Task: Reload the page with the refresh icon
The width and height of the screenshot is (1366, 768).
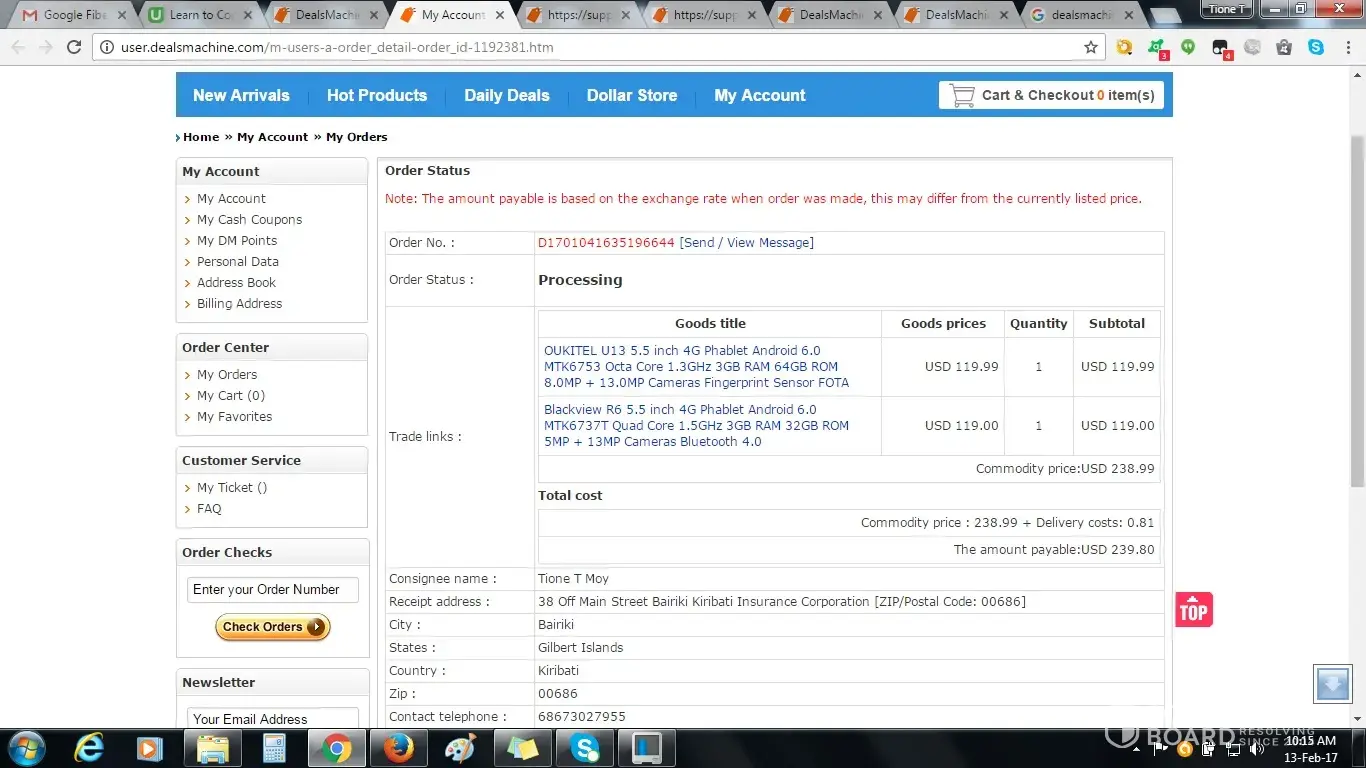Action: point(74,47)
